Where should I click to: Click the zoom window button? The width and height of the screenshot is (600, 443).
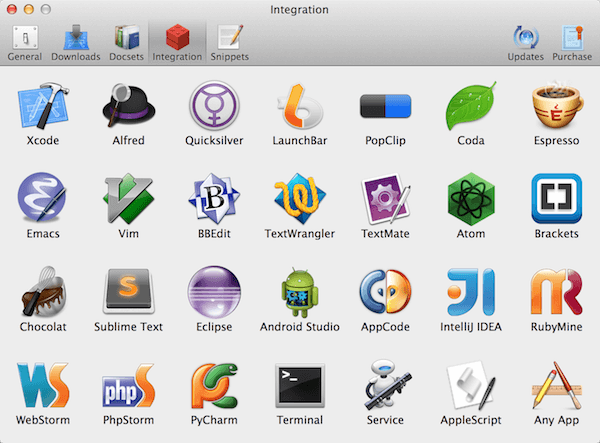coord(46,9)
